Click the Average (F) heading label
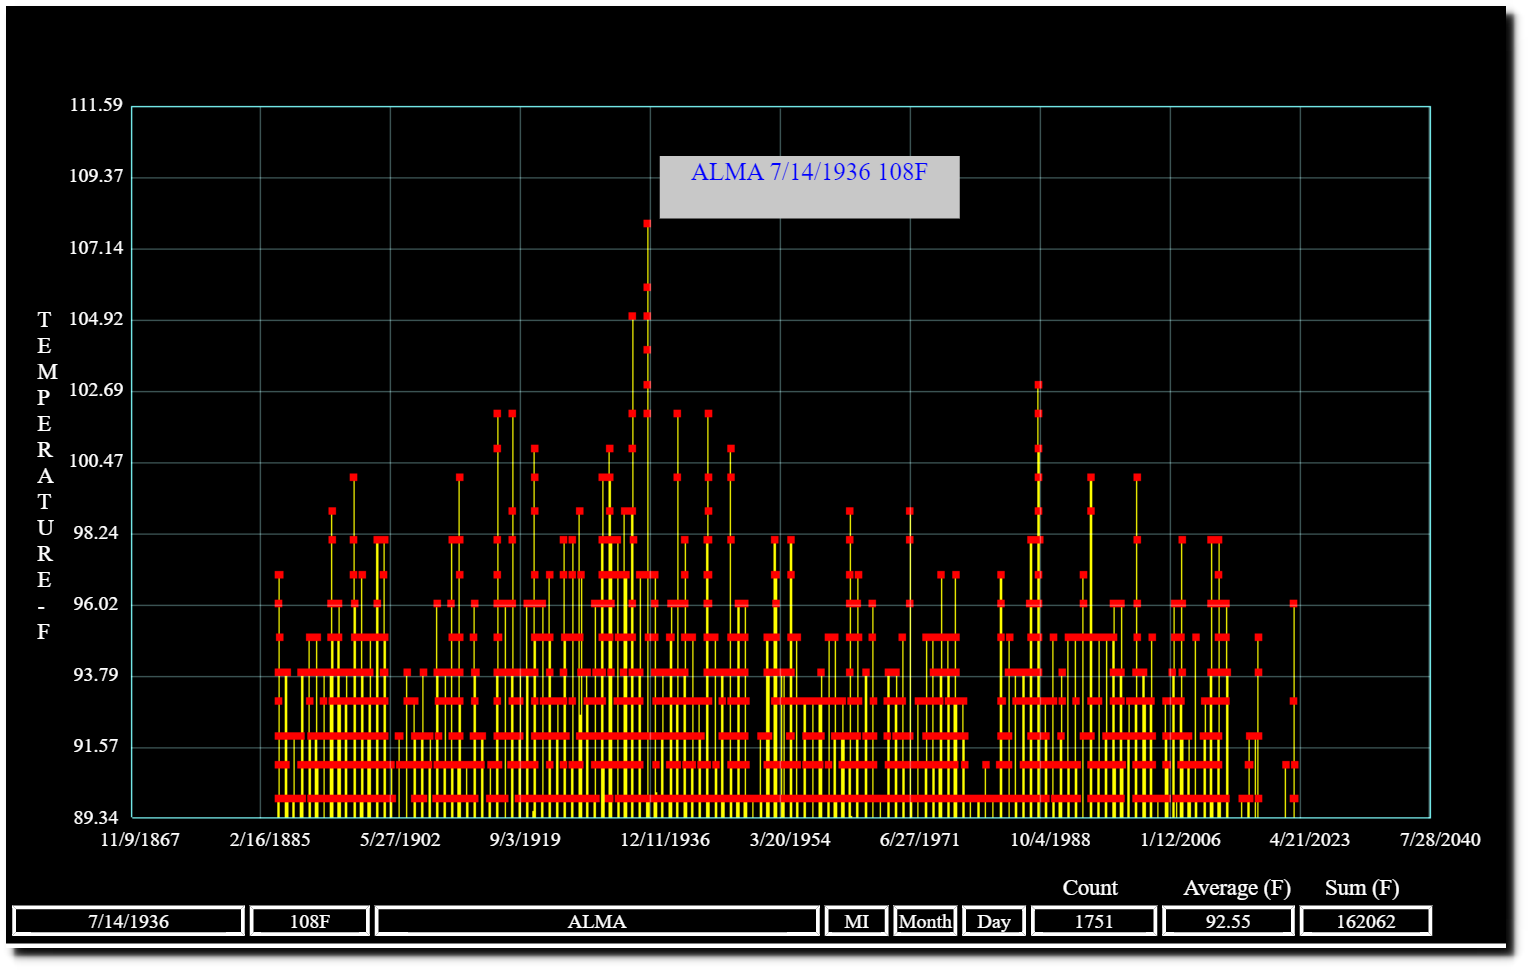The width and height of the screenshot is (1528, 970). point(1237,888)
